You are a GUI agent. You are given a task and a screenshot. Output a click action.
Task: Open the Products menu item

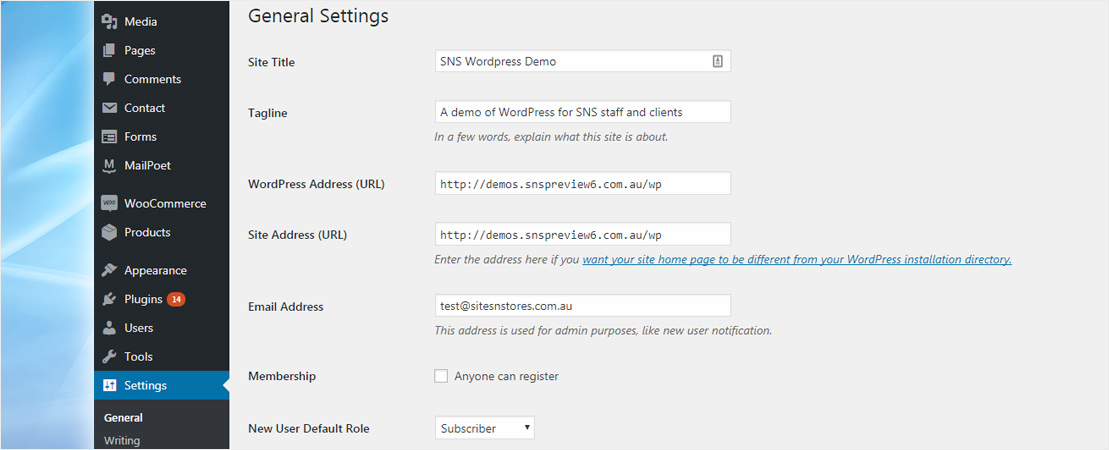tap(147, 233)
